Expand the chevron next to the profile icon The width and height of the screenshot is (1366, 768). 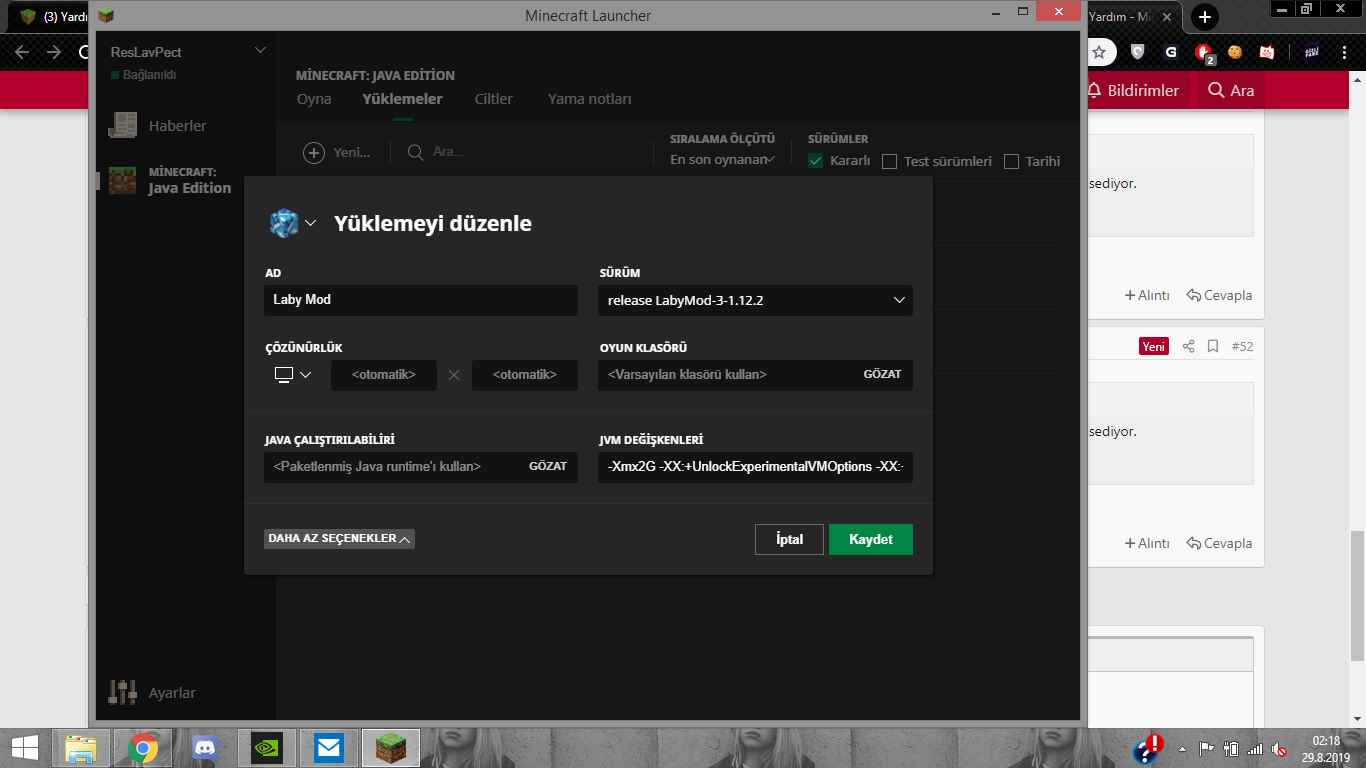click(x=311, y=223)
